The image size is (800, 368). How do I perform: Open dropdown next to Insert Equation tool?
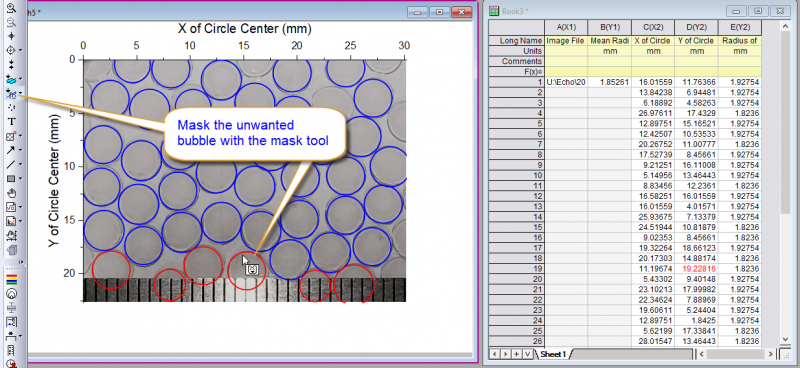coord(20,207)
